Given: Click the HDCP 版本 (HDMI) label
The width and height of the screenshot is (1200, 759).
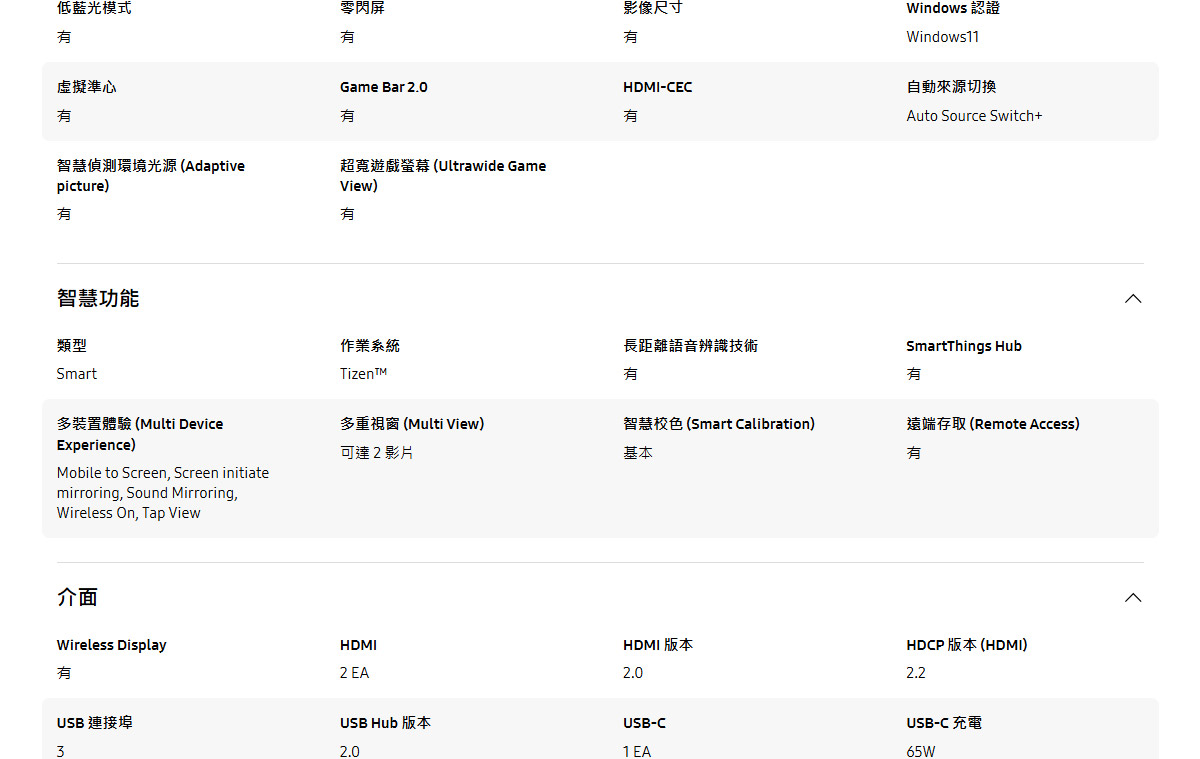Looking at the screenshot, I should 966,645.
